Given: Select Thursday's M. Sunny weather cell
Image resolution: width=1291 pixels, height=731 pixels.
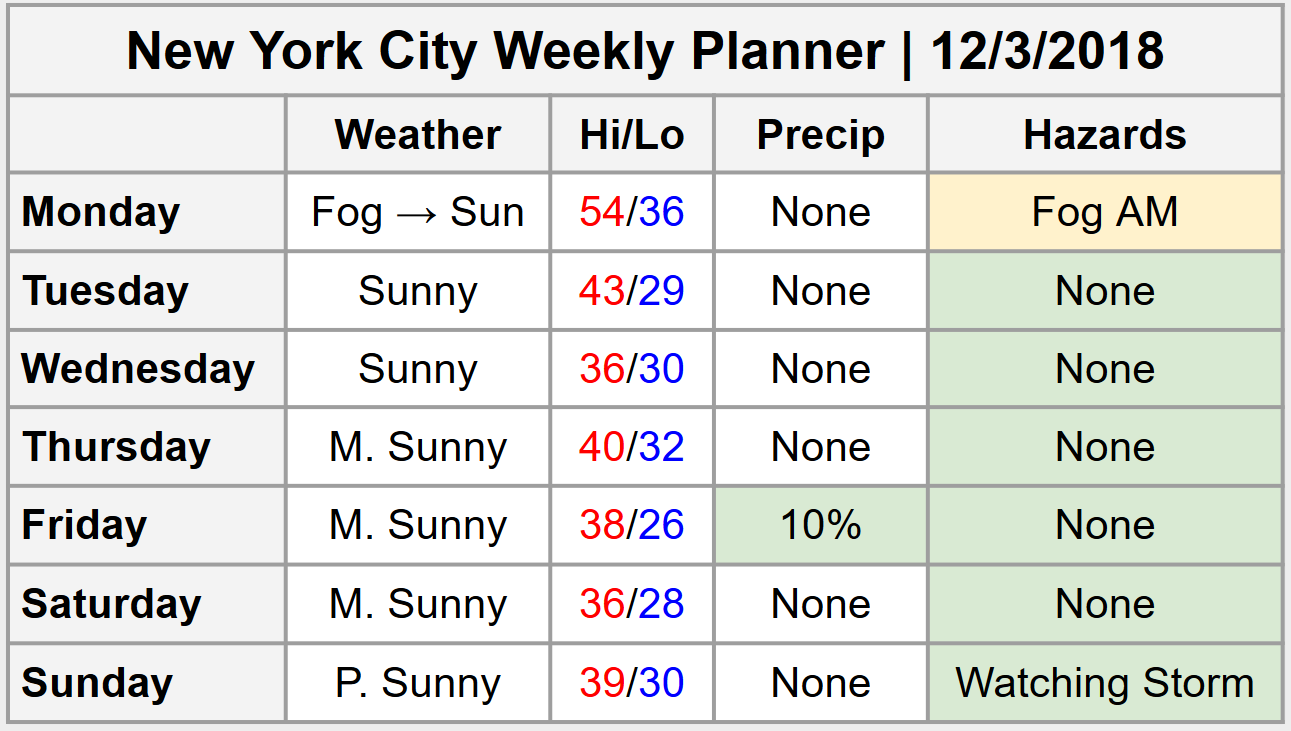Looking at the screenshot, I should click(x=418, y=447).
